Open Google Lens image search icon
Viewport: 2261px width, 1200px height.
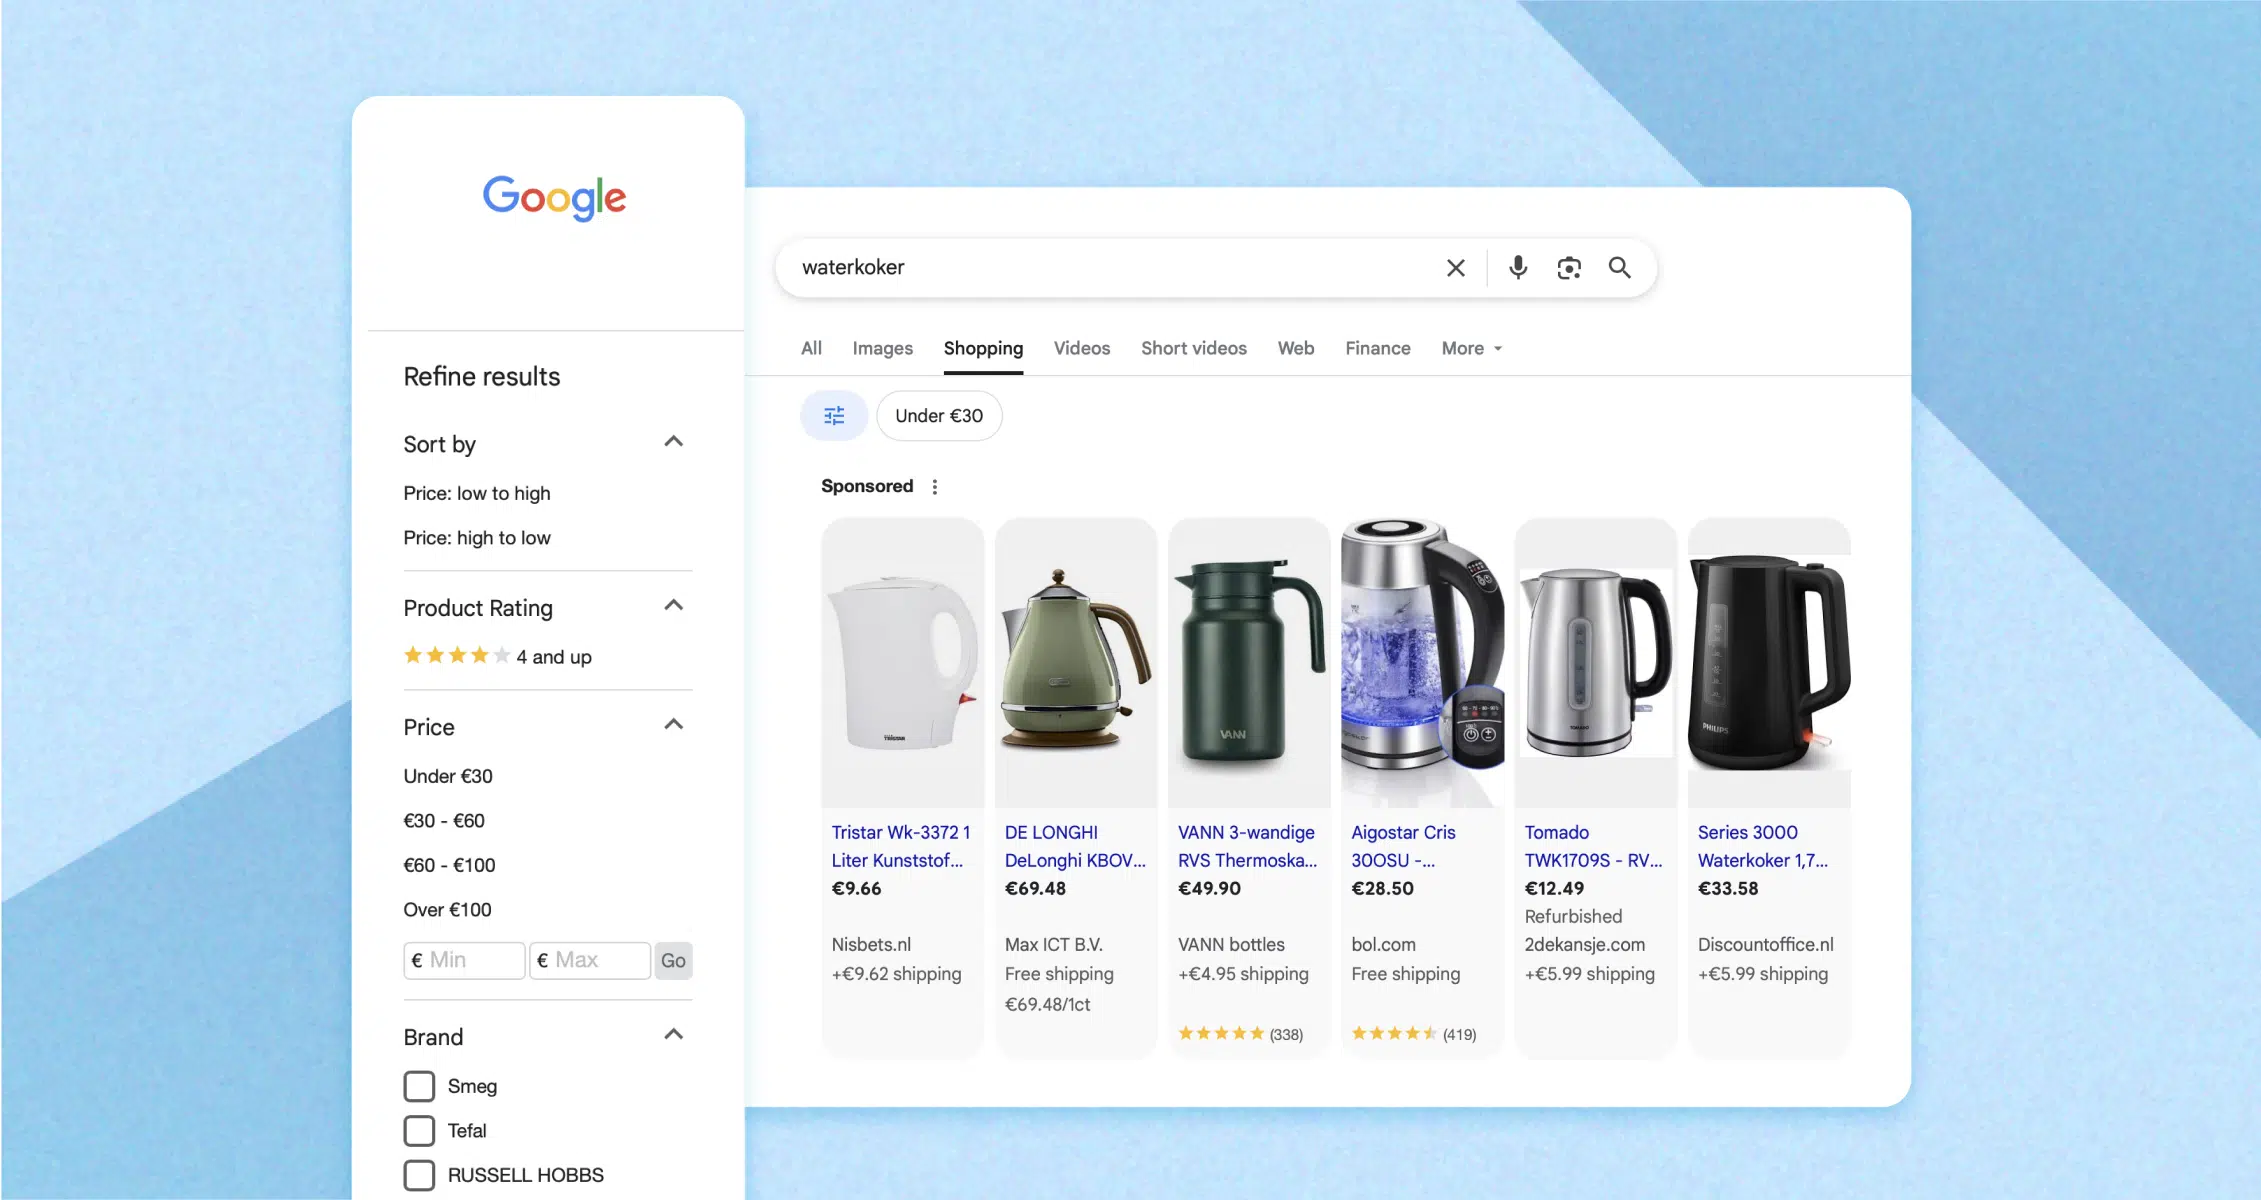coord(1568,268)
